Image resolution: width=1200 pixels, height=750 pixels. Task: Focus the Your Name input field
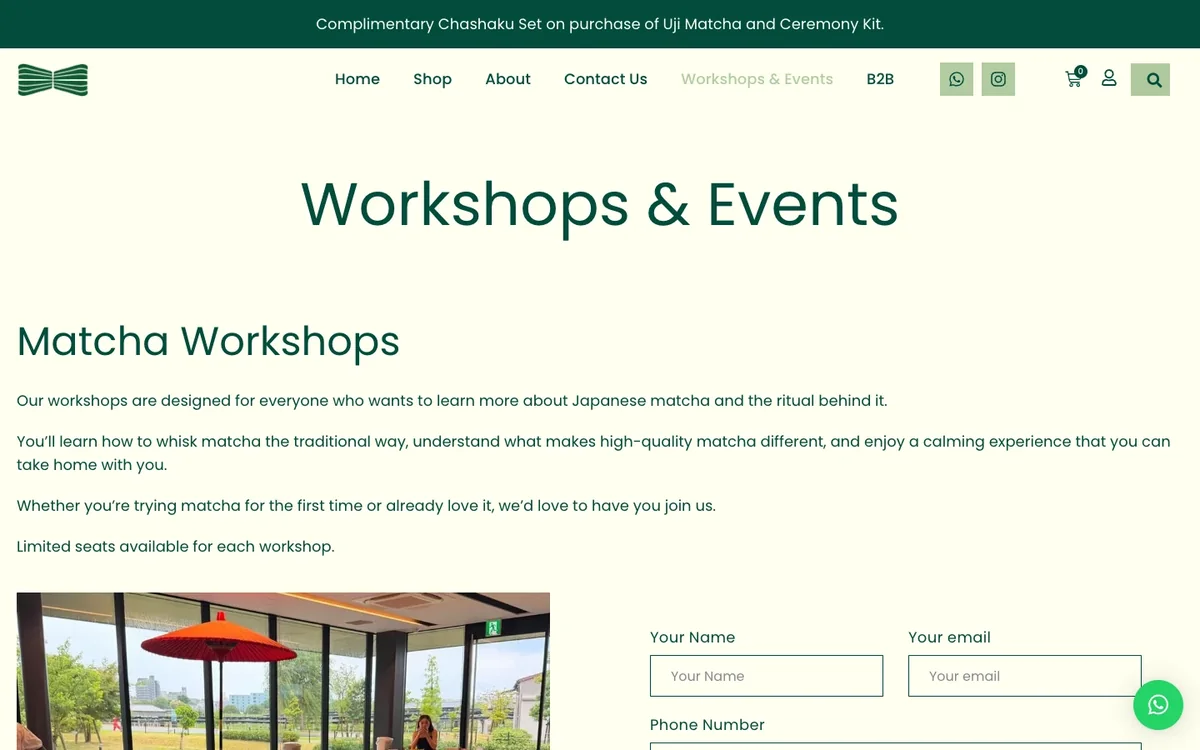click(x=766, y=676)
